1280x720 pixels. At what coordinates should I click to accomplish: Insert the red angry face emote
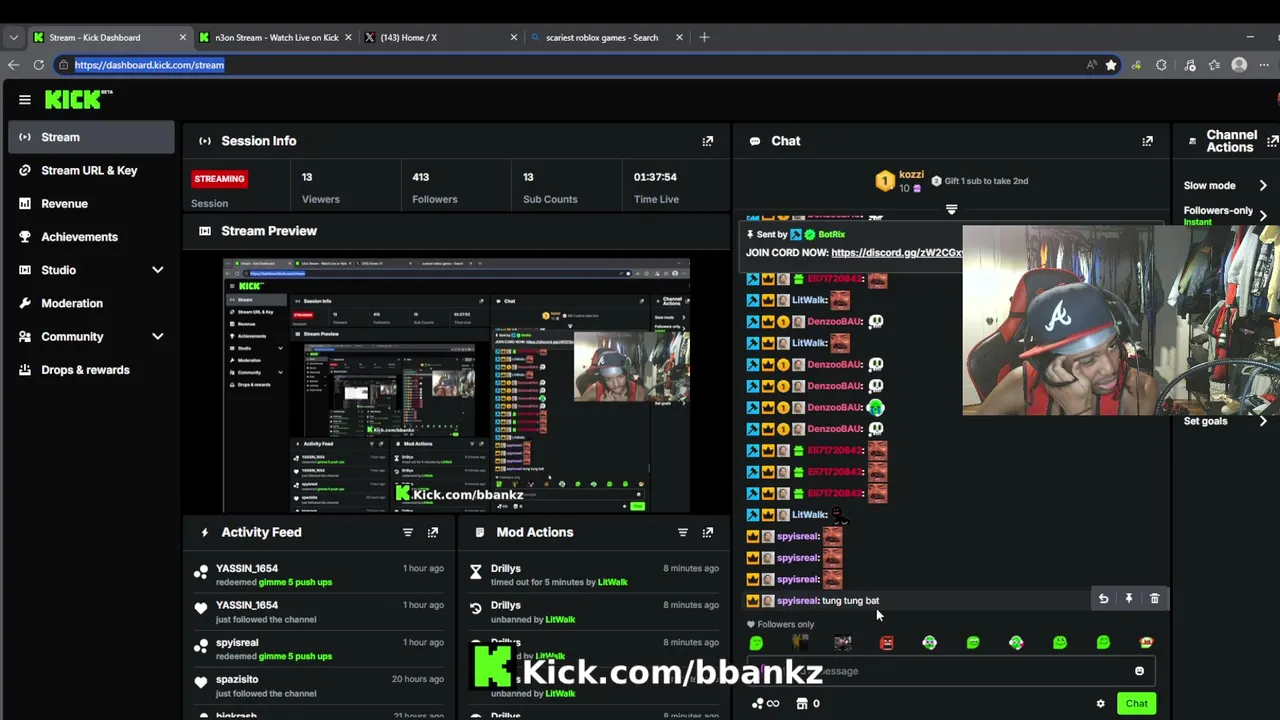[886, 643]
